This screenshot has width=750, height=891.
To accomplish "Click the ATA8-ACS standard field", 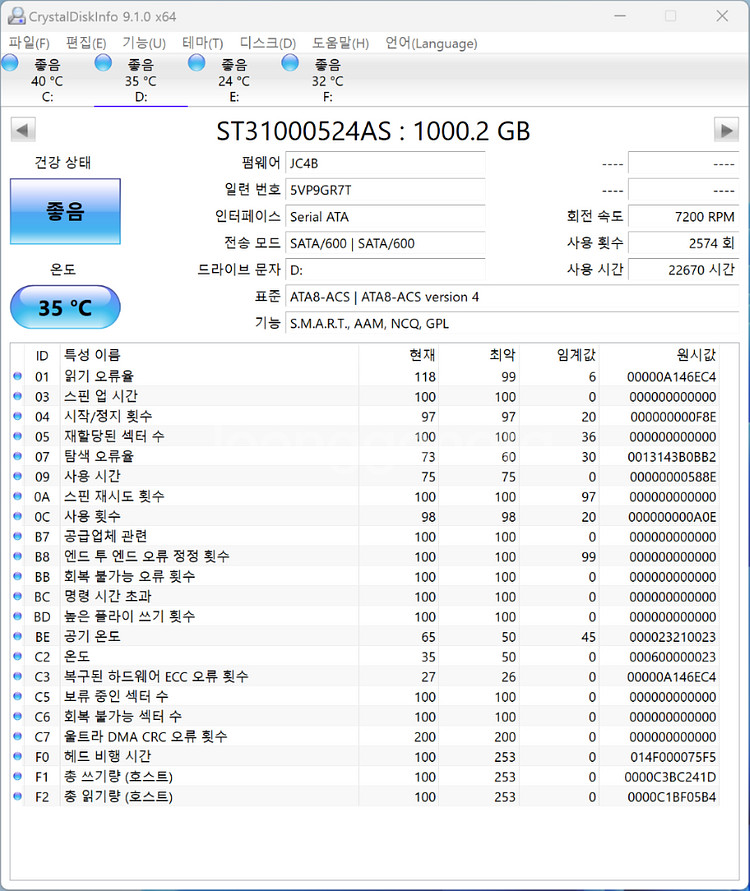I will [511, 297].
